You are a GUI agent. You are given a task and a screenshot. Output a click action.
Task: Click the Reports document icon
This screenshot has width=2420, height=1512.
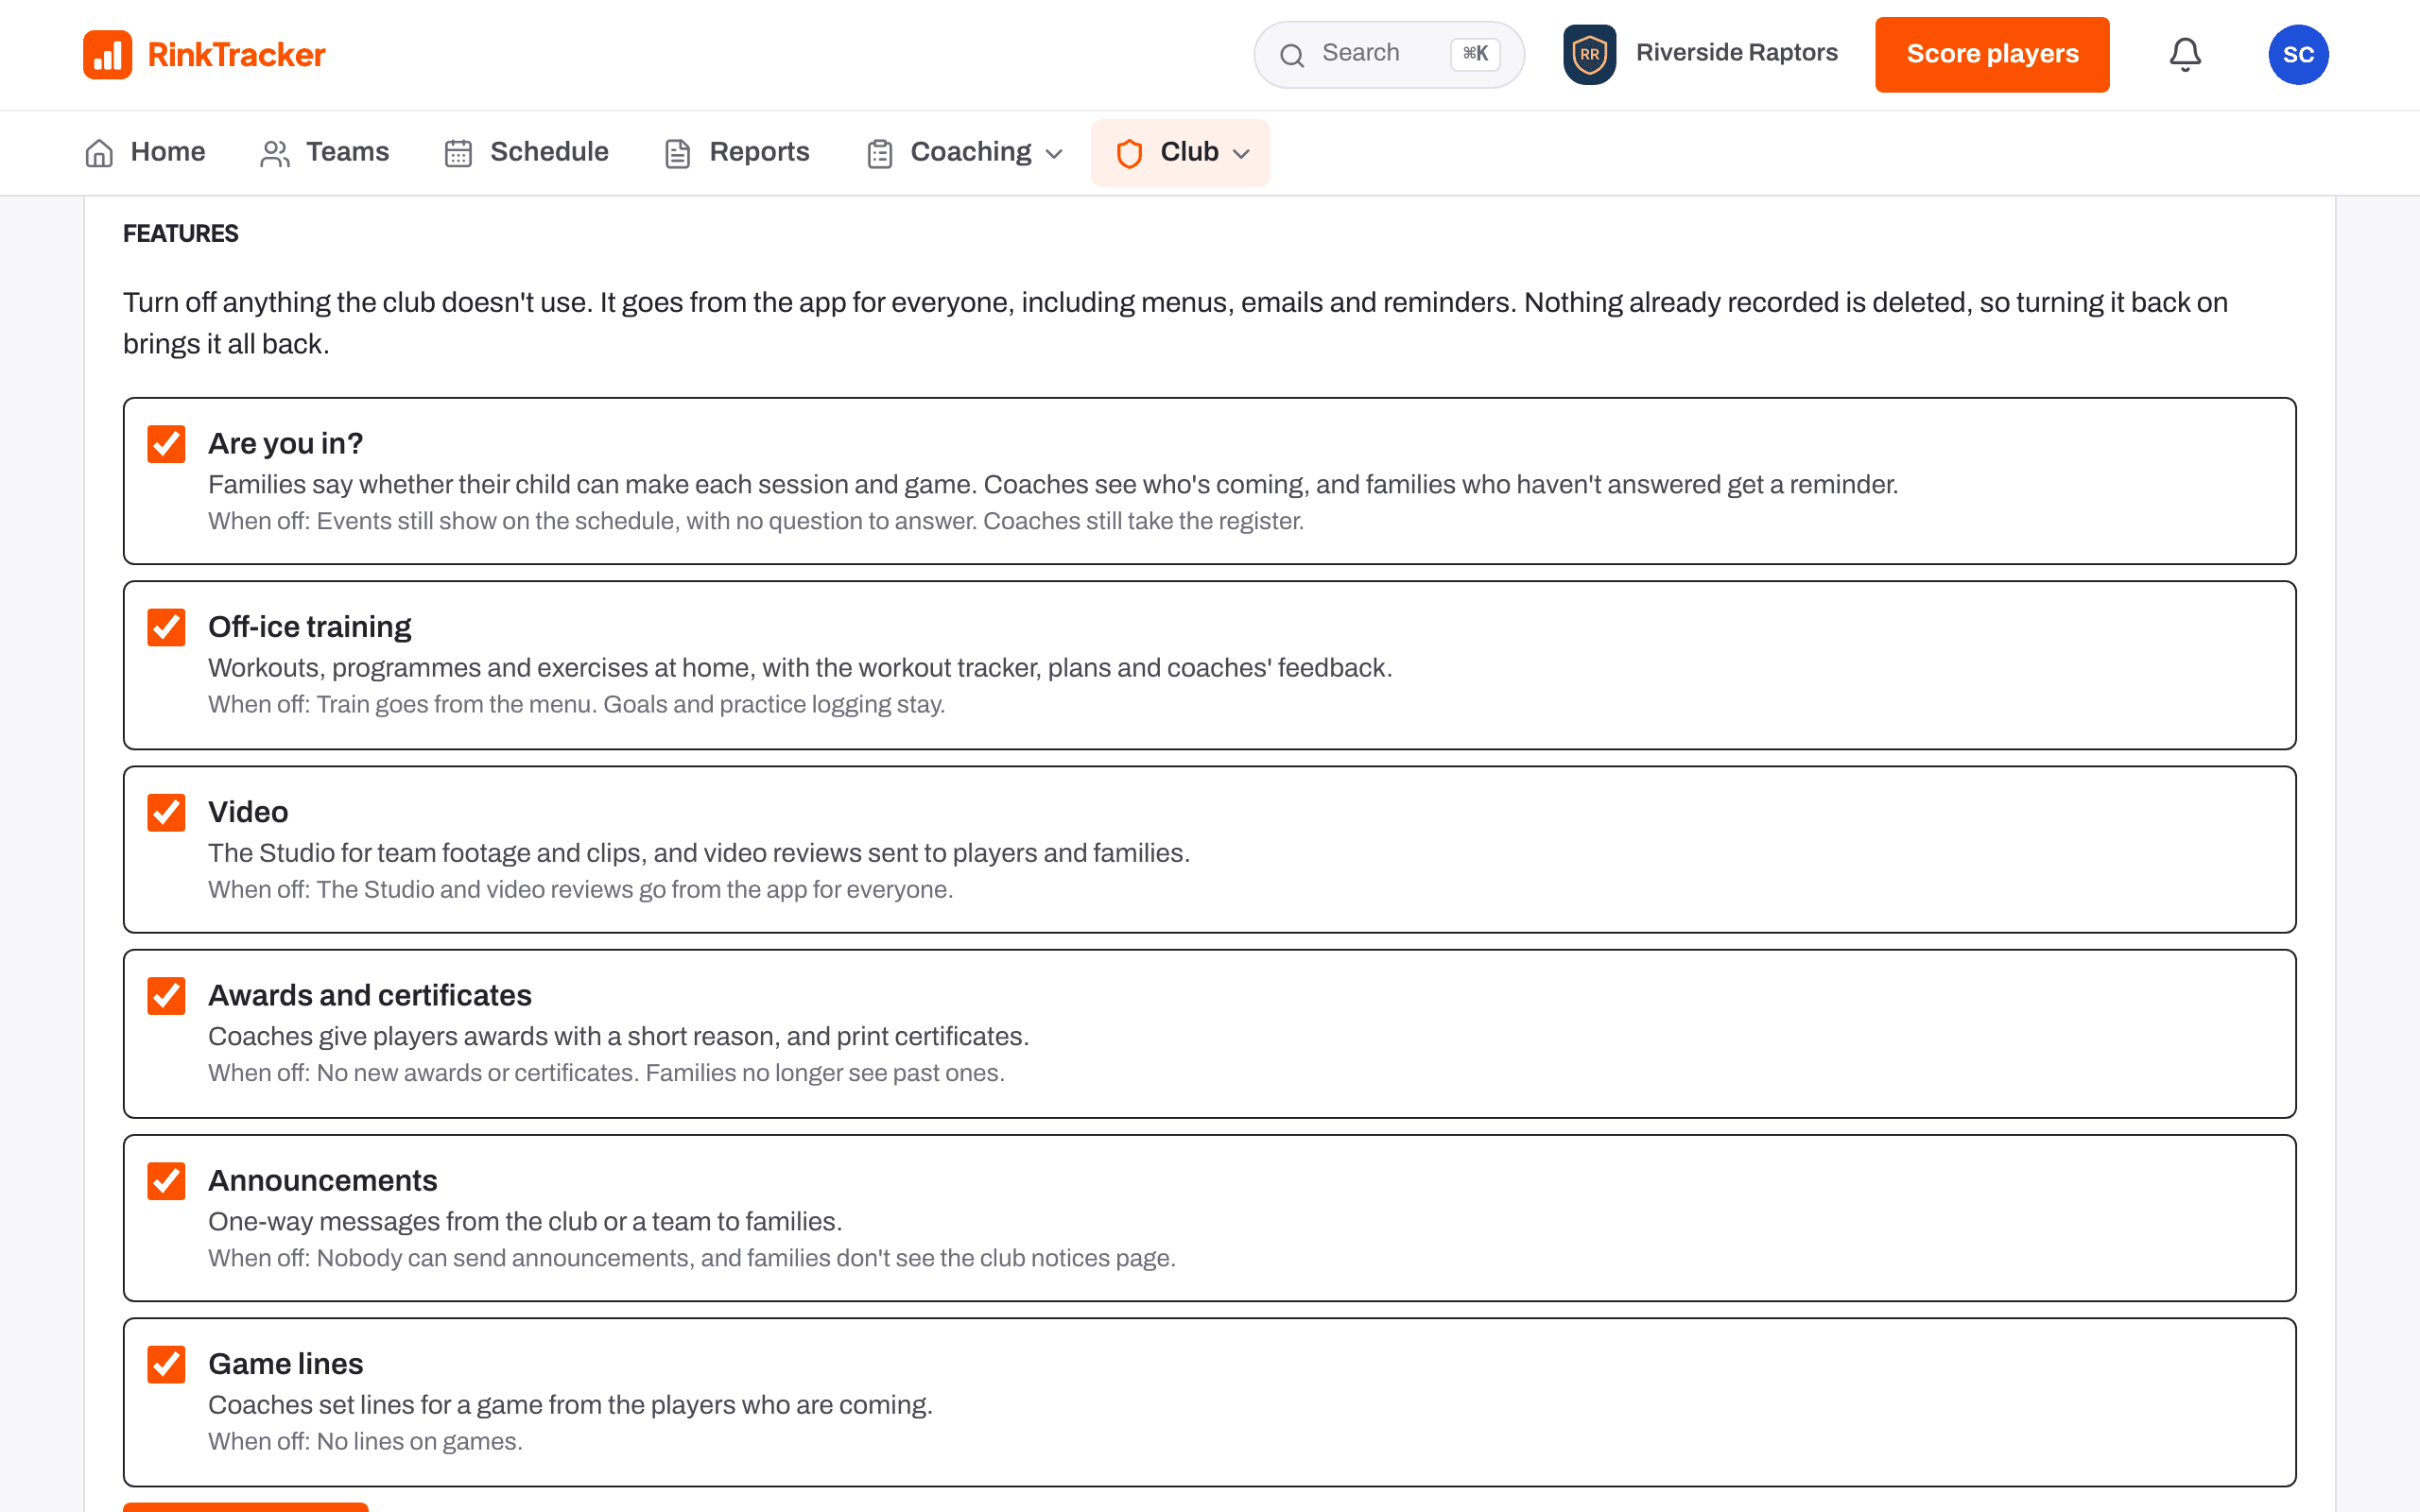click(x=678, y=153)
